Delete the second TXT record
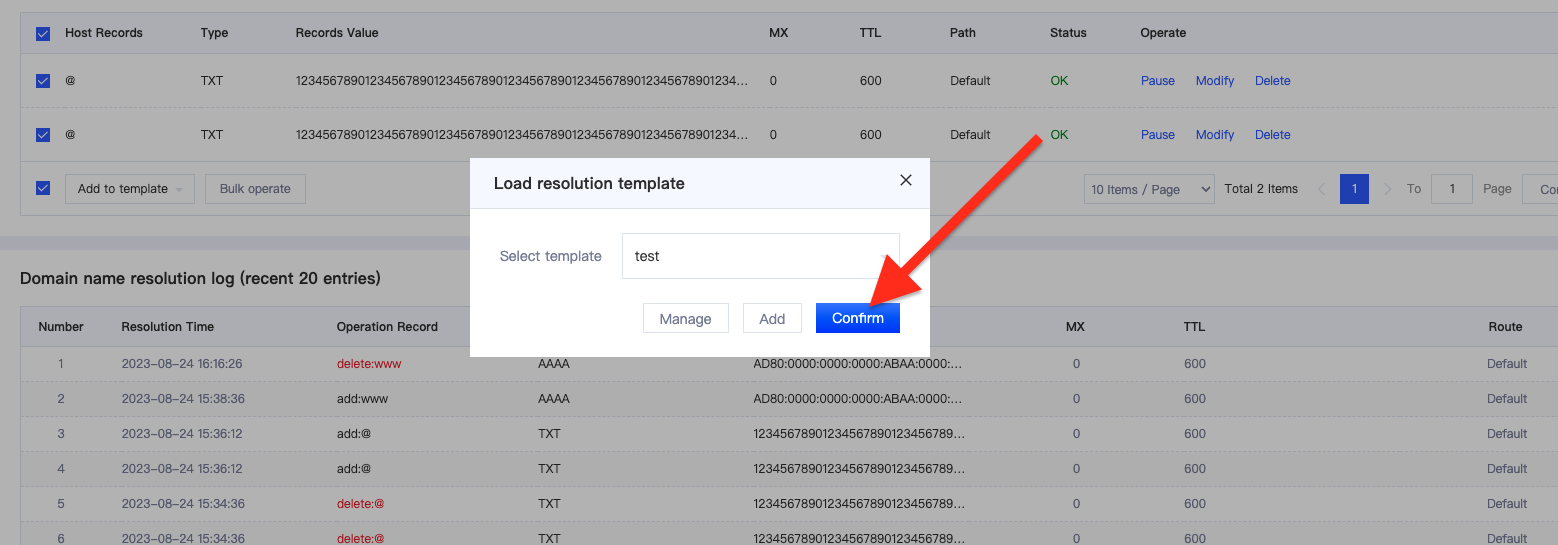 coord(1272,135)
